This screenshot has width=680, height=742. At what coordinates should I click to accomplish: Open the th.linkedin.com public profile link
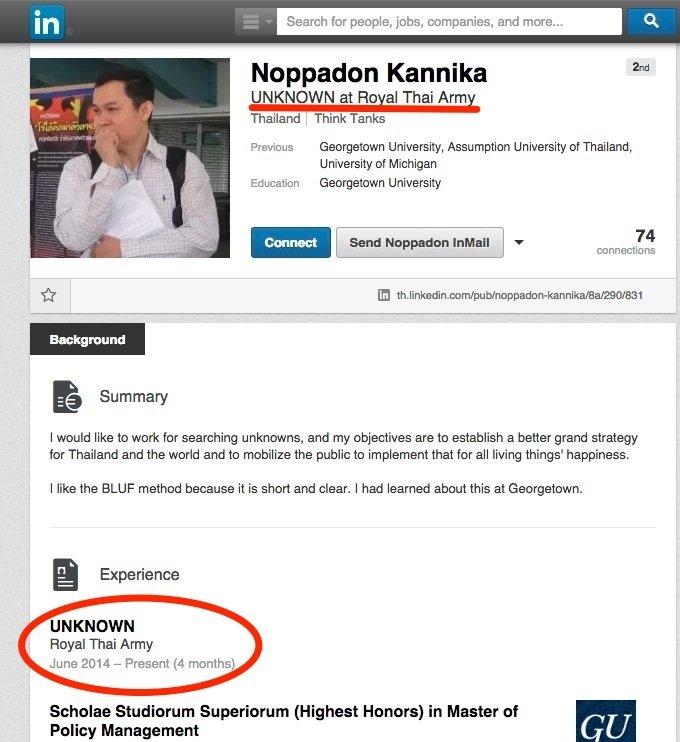pos(520,295)
